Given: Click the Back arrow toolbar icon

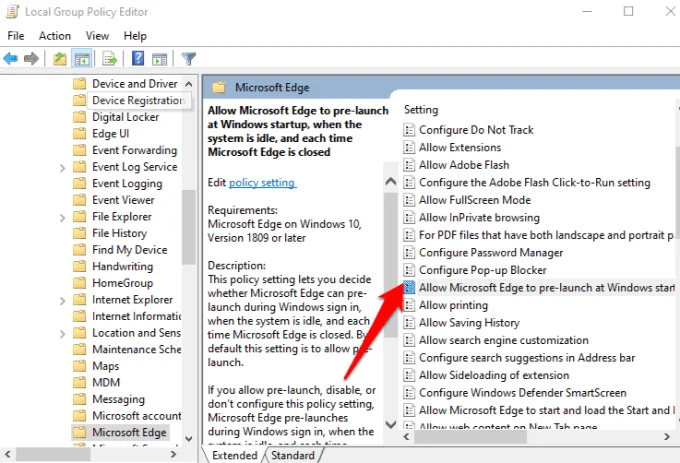Looking at the screenshot, I should (x=11, y=58).
